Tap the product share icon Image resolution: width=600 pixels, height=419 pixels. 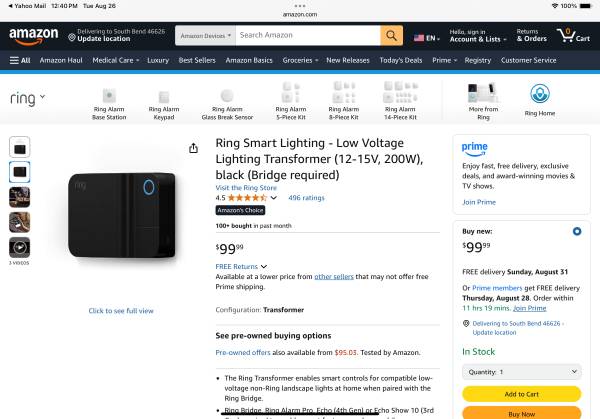(193, 148)
